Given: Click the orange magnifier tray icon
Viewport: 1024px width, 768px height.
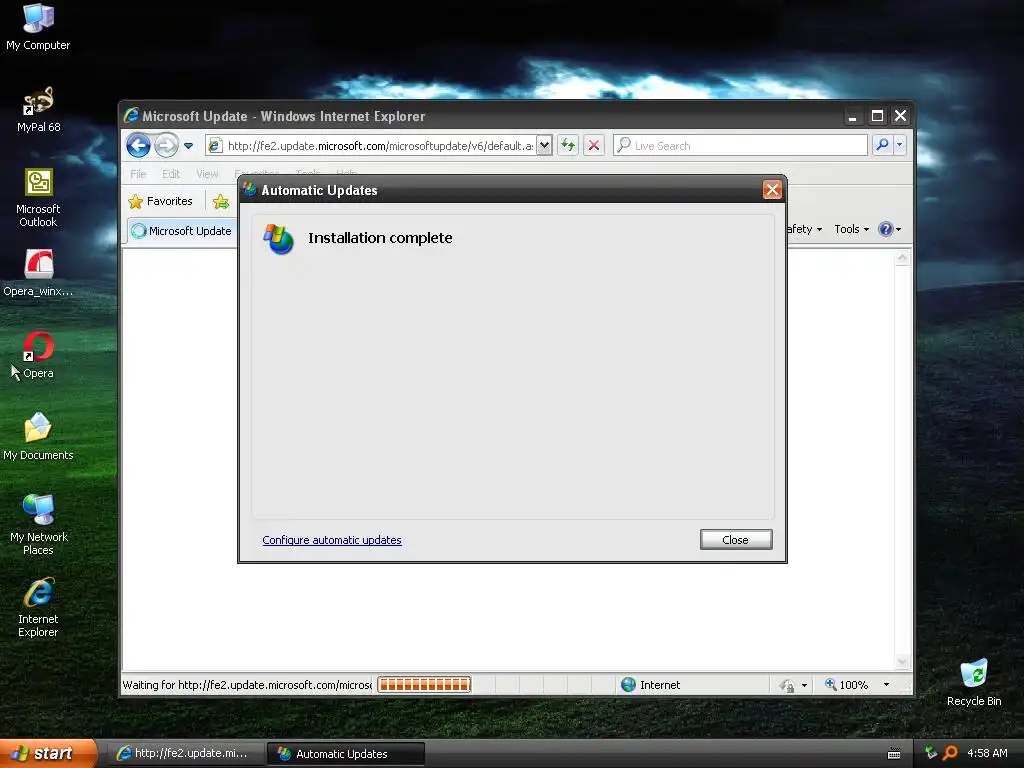Looking at the screenshot, I should click(x=950, y=753).
